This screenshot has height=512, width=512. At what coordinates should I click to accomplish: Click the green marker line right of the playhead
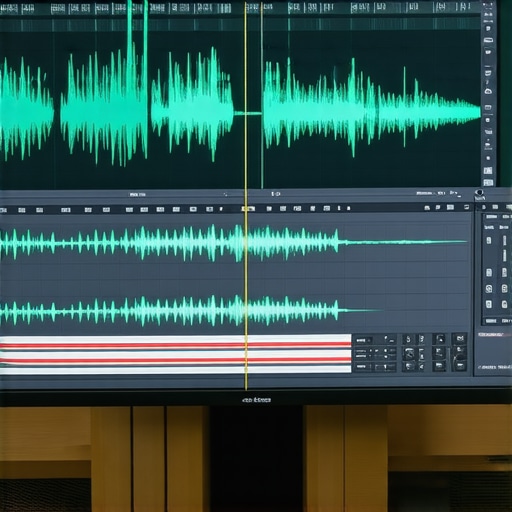[x=262, y=97]
